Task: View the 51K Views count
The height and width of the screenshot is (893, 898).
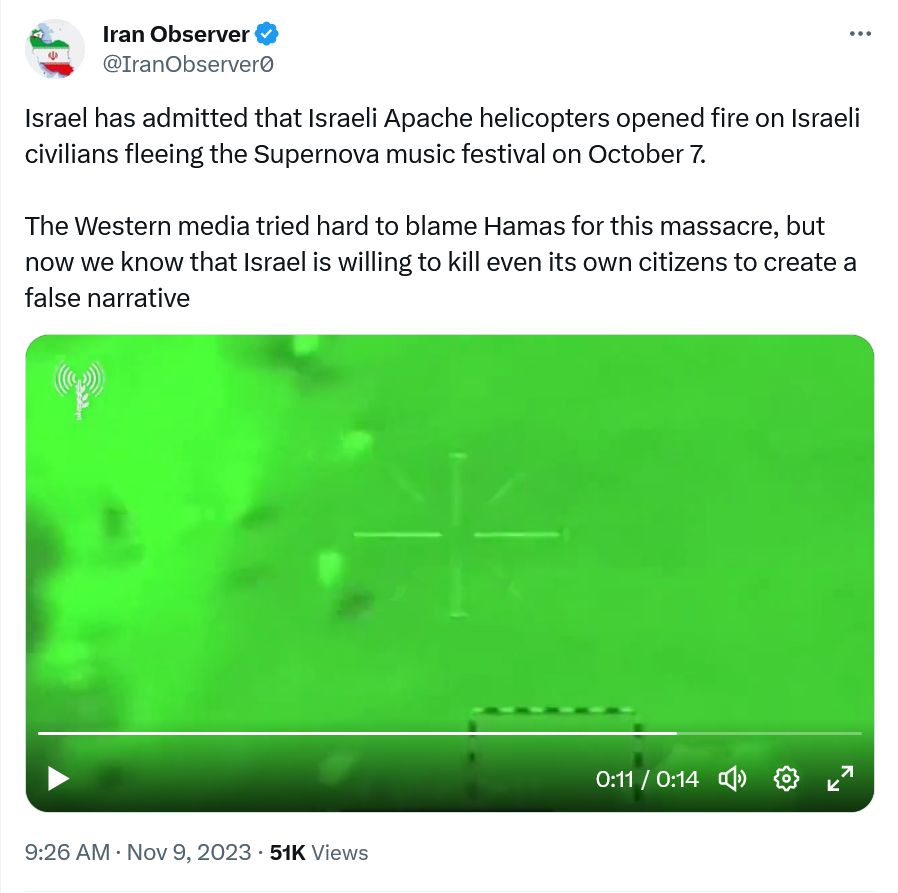Action: [x=319, y=852]
